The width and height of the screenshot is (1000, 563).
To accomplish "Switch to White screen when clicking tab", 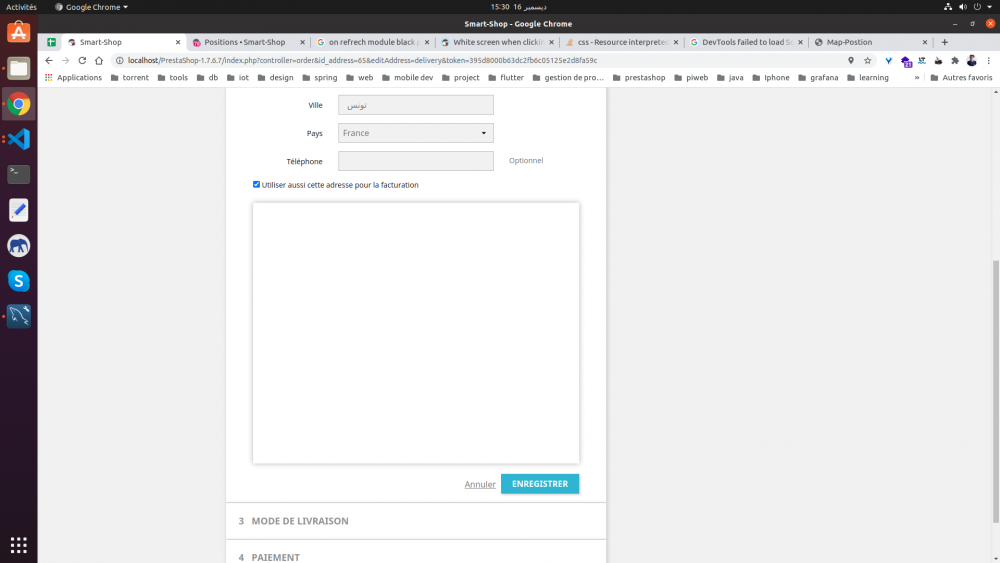I will (x=497, y=42).
